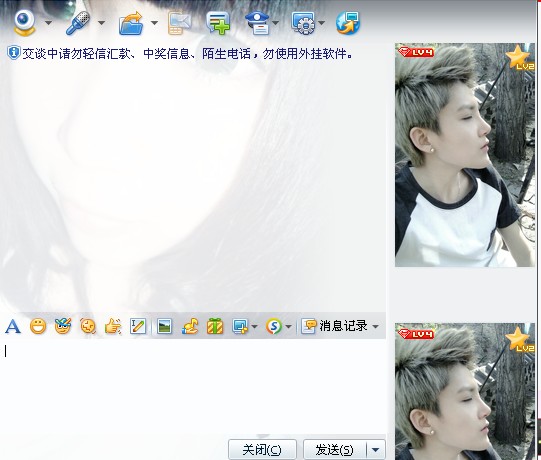Click the contact's large avatar photo
The height and width of the screenshot is (460, 541).
point(464,155)
